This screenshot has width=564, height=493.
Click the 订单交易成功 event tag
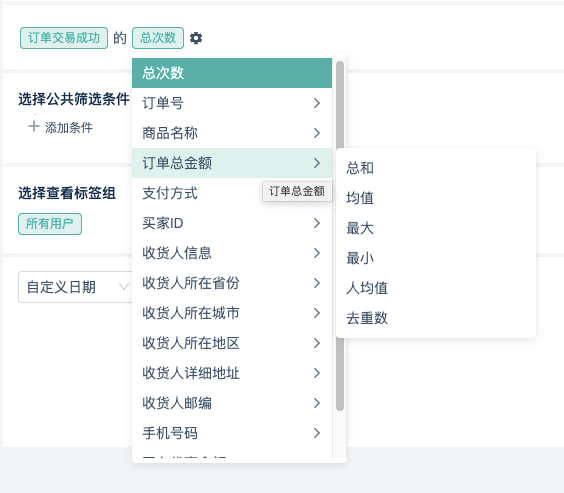64,38
